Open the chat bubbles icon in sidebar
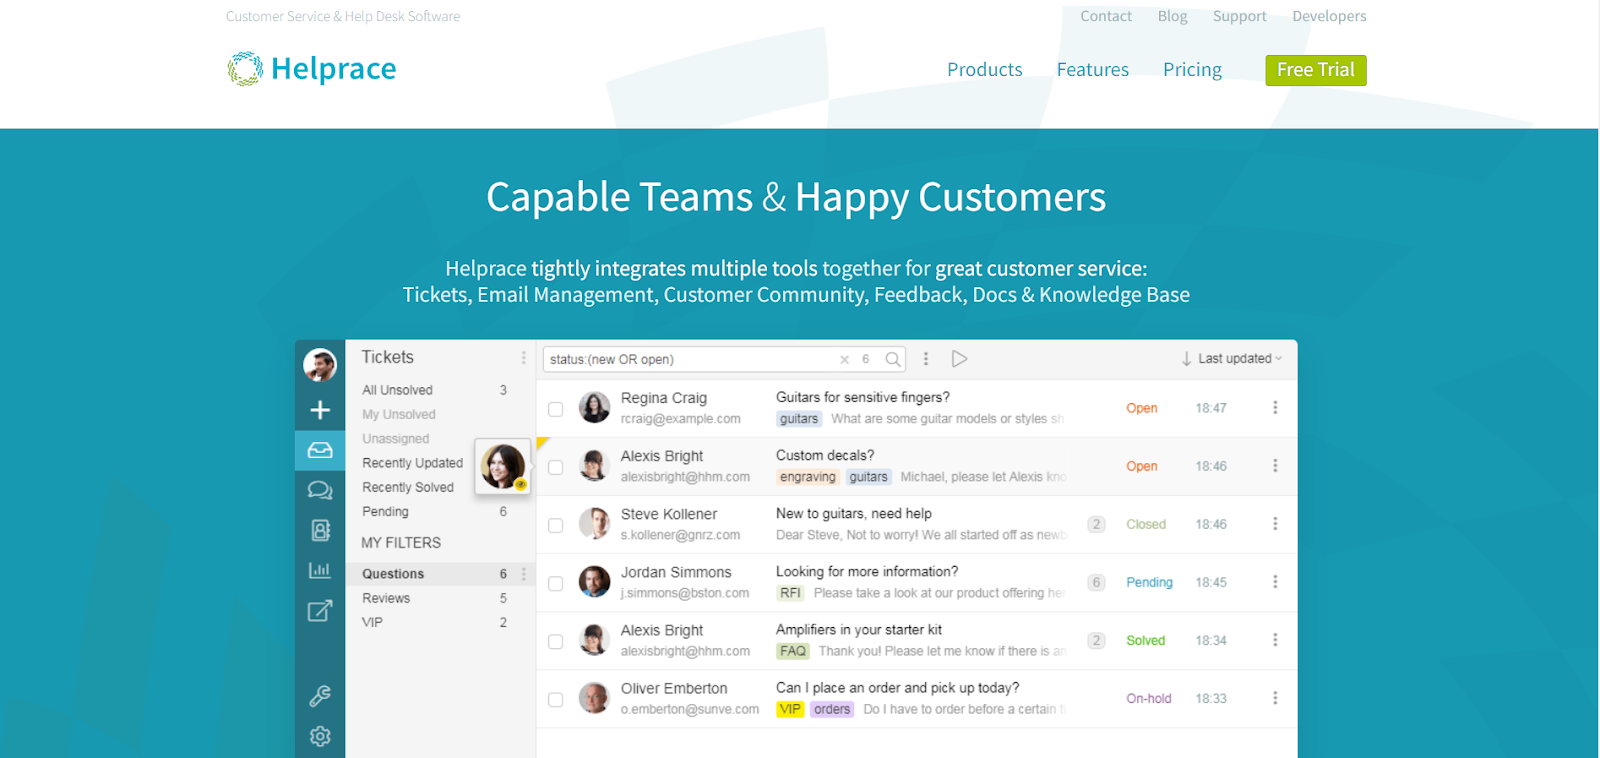 (320, 490)
